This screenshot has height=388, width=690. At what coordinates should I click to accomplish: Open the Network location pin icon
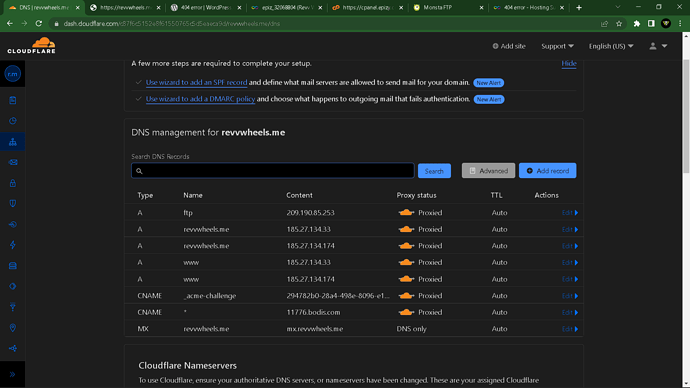point(13,328)
